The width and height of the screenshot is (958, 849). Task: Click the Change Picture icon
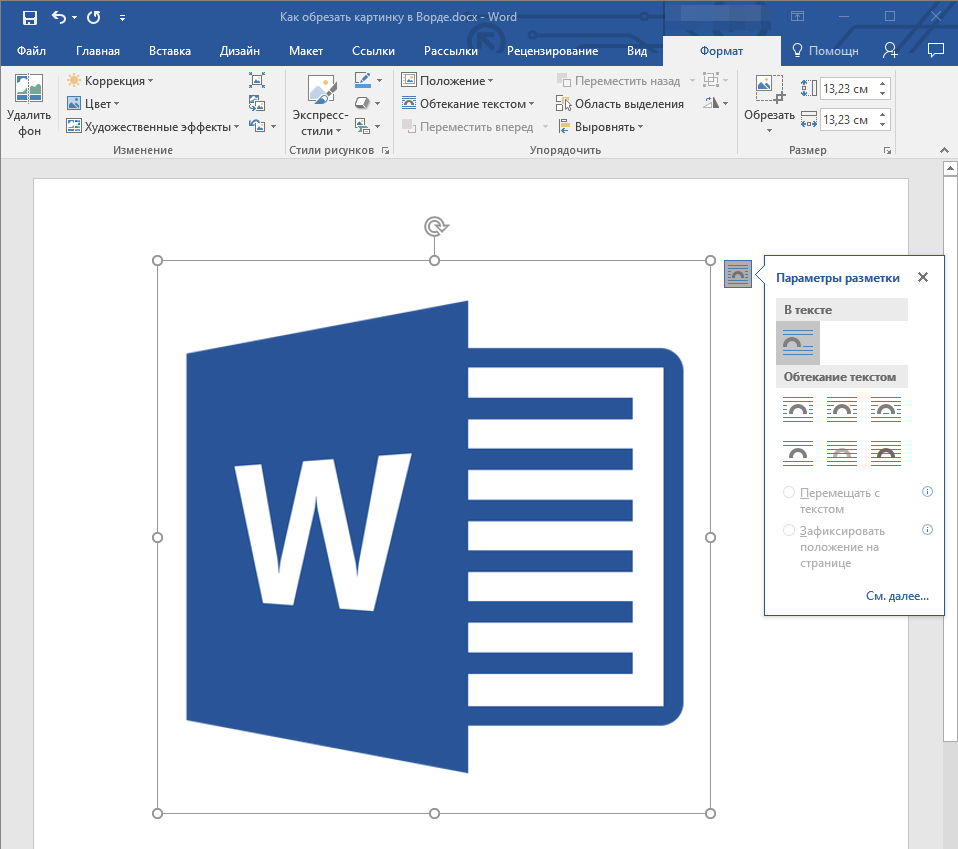(257, 103)
